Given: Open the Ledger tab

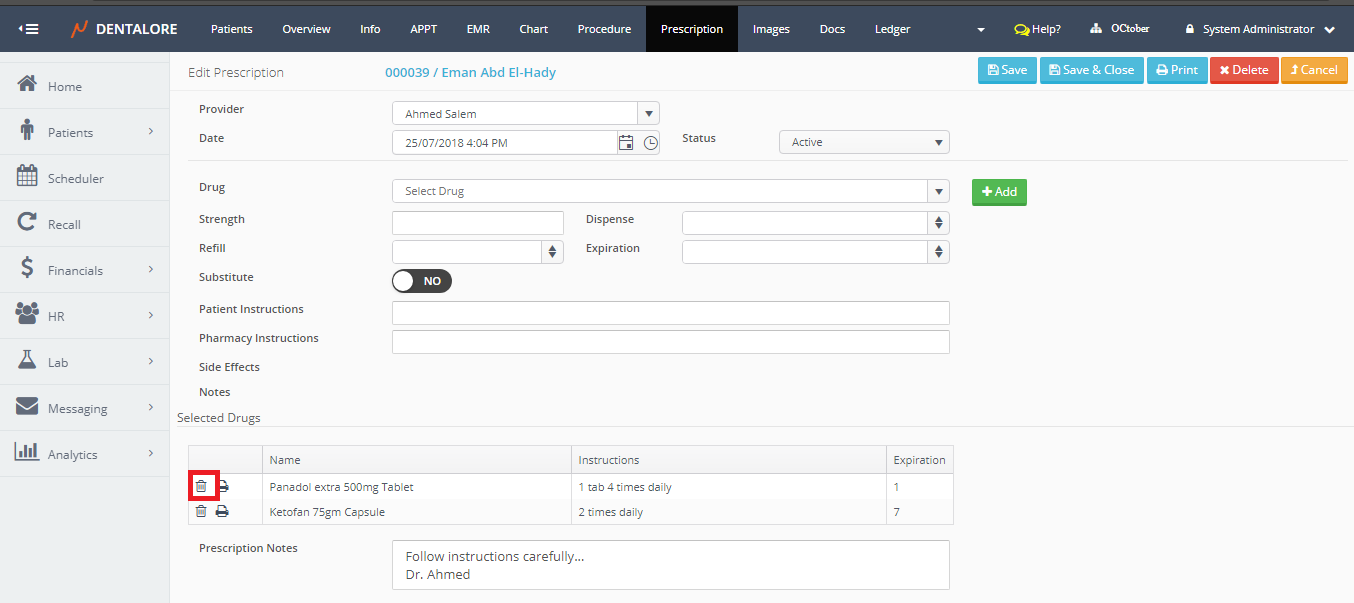Looking at the screenshot, I should tap(892, 29).
